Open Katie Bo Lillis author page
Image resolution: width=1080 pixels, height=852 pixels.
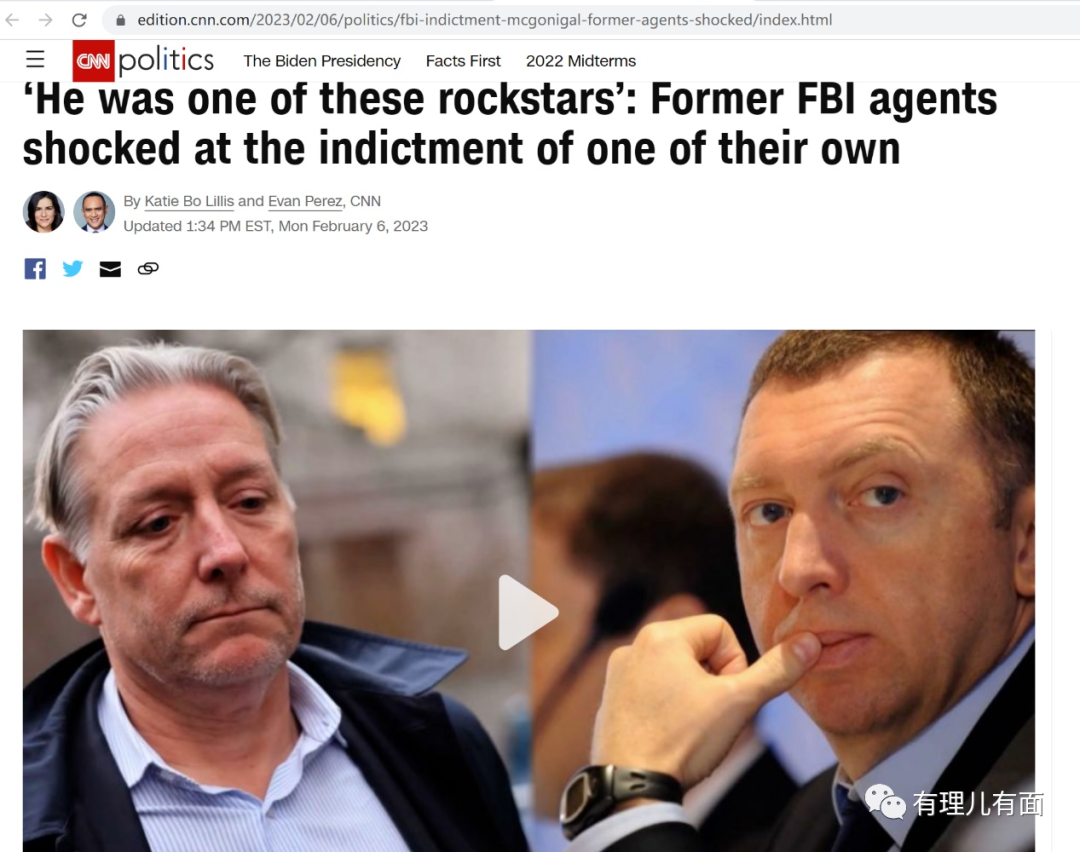(189, 201)
